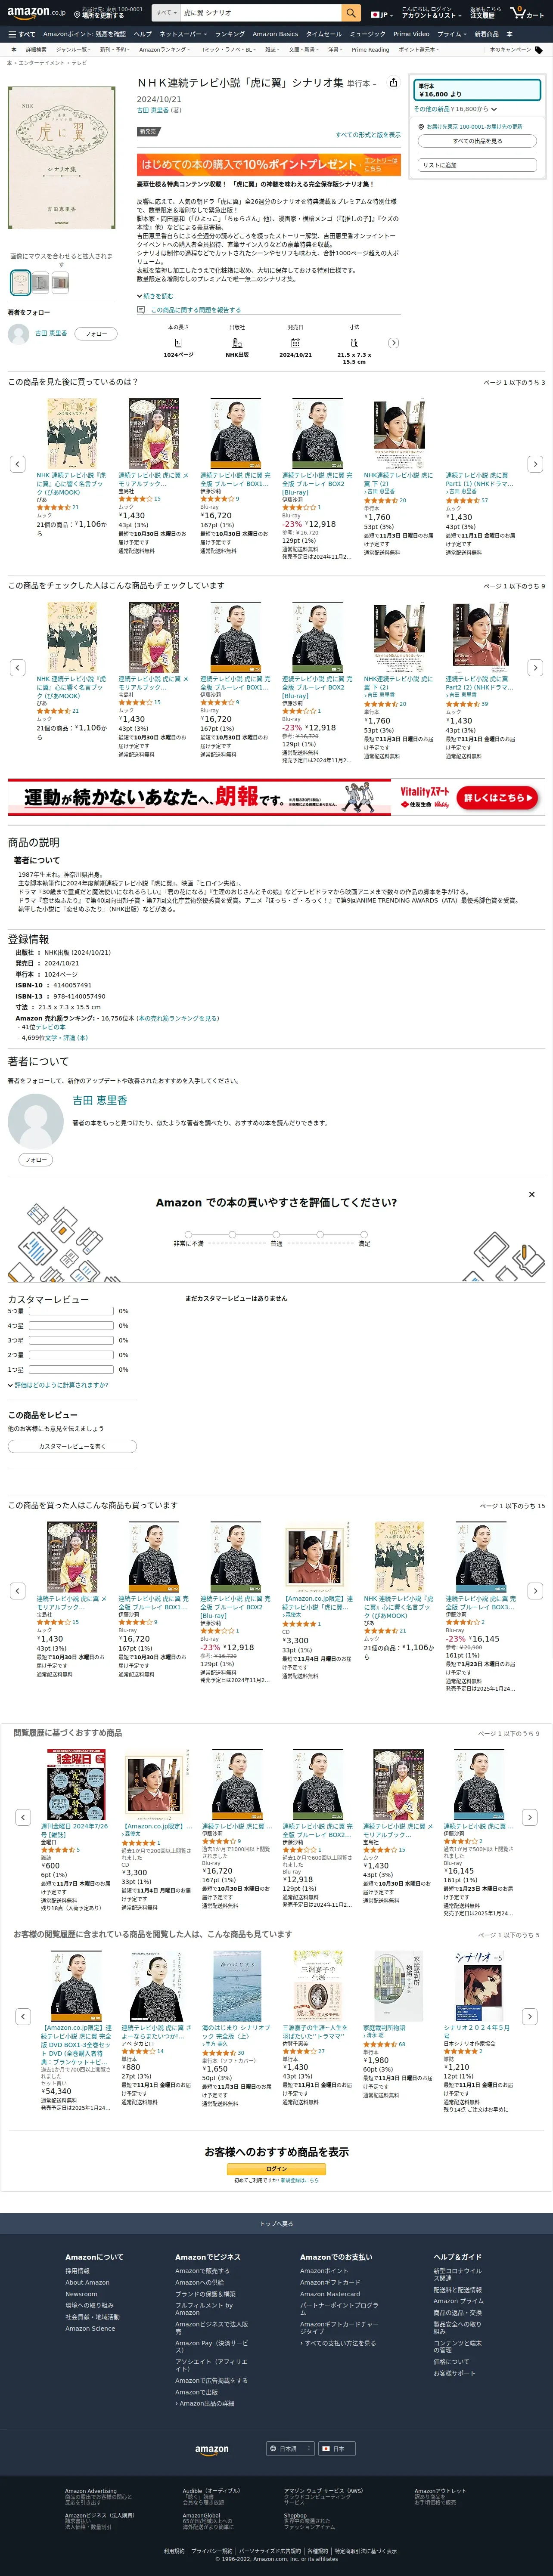
Task: Click the JP flag language selector
Action: 381,14
